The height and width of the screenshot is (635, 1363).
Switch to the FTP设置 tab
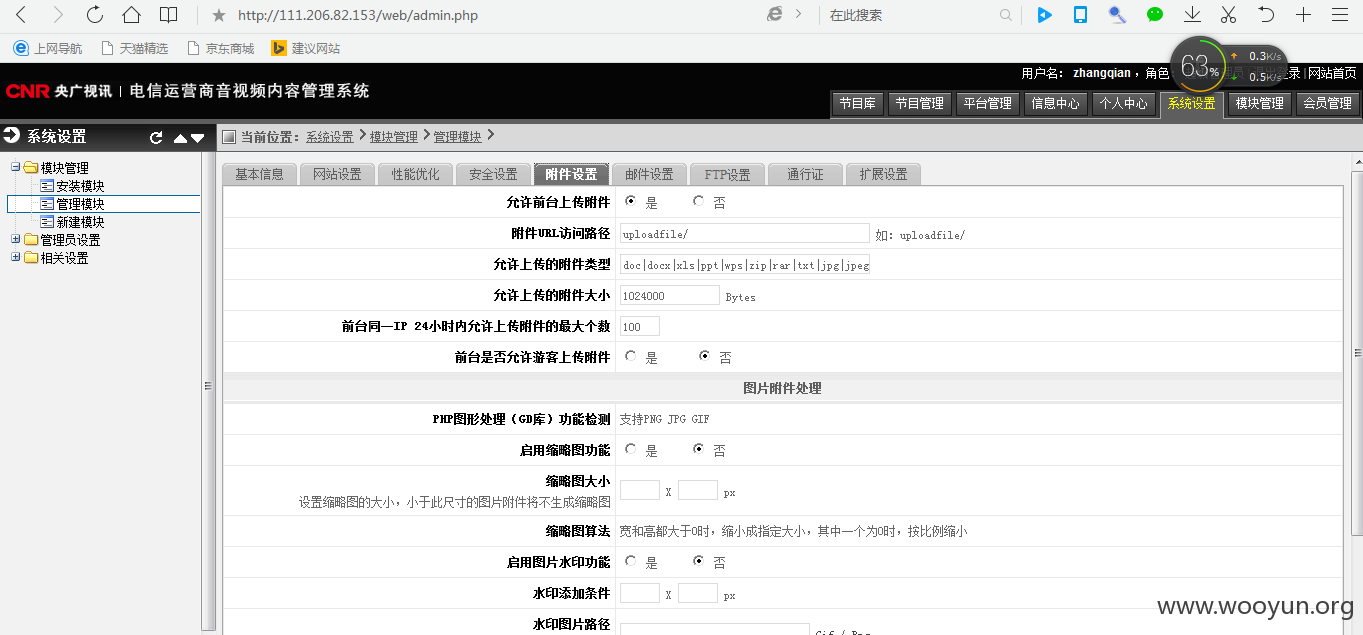pos(727,174)
